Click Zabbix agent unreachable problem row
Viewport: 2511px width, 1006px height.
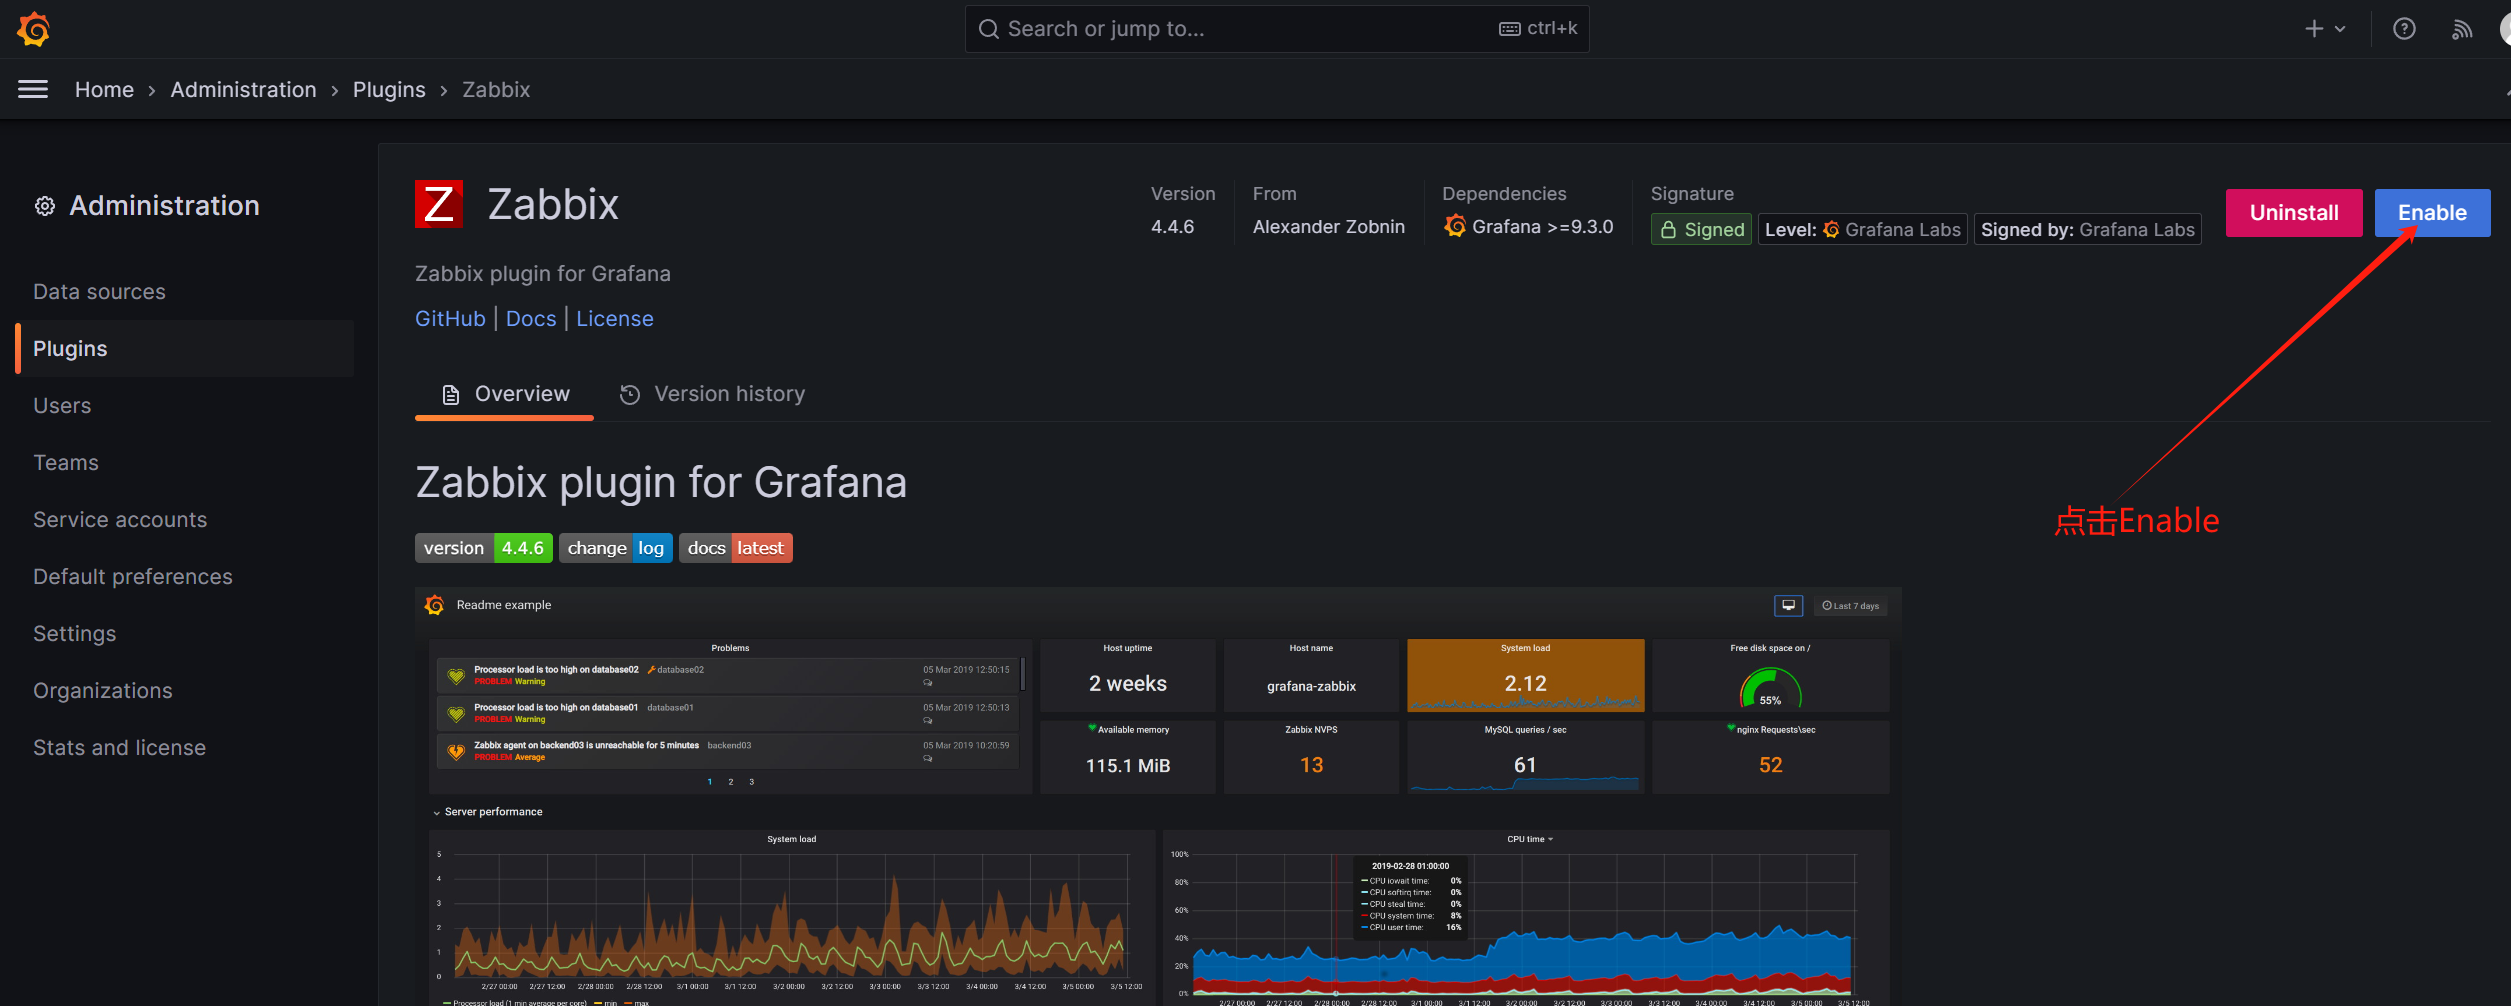[x=728, y=751]
